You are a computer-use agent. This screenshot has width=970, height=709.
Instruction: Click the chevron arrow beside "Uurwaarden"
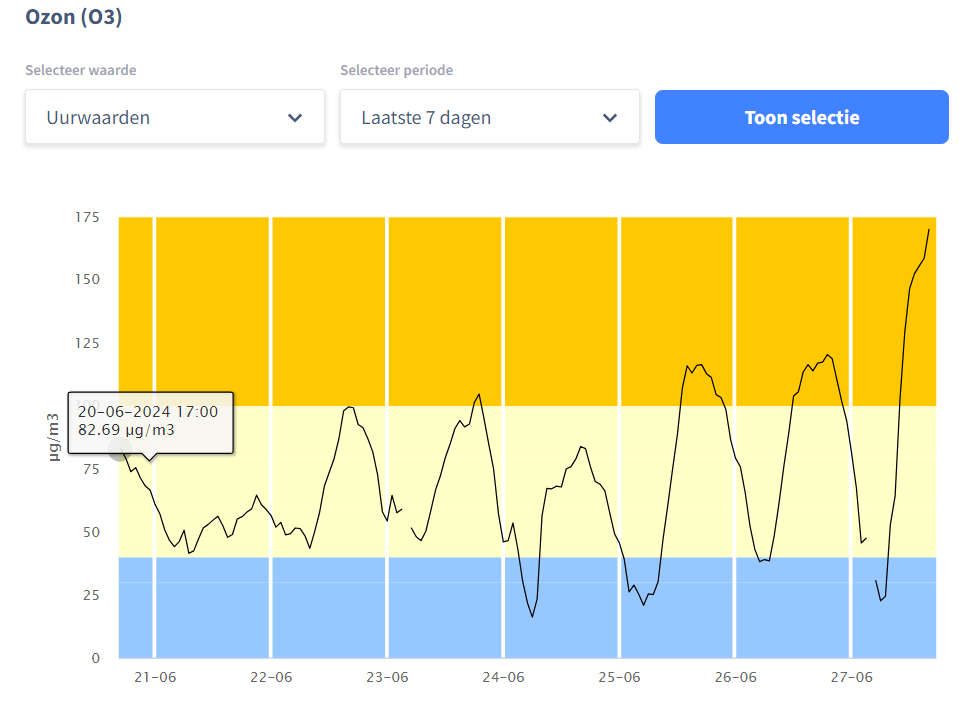pos(295,118)
